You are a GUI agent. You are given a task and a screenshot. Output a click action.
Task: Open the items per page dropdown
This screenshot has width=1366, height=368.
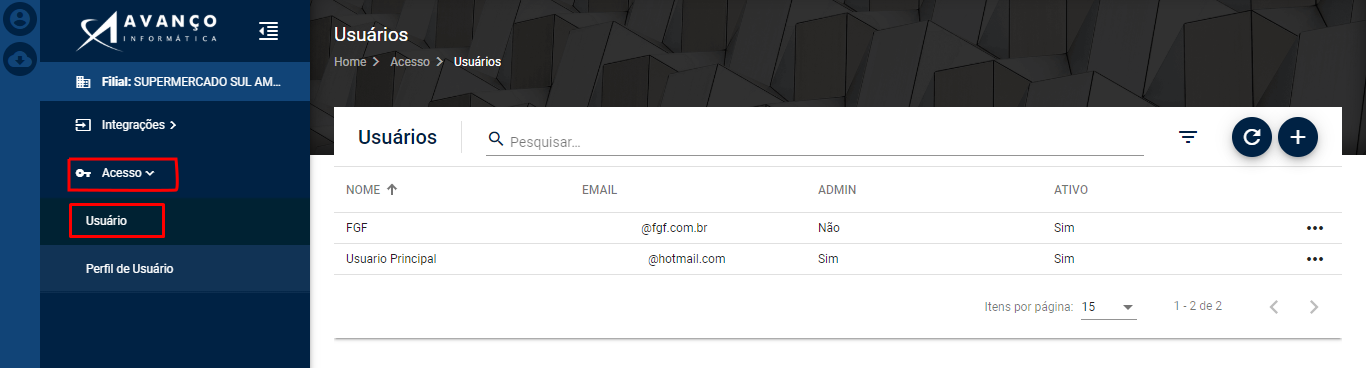(1109, 307)
